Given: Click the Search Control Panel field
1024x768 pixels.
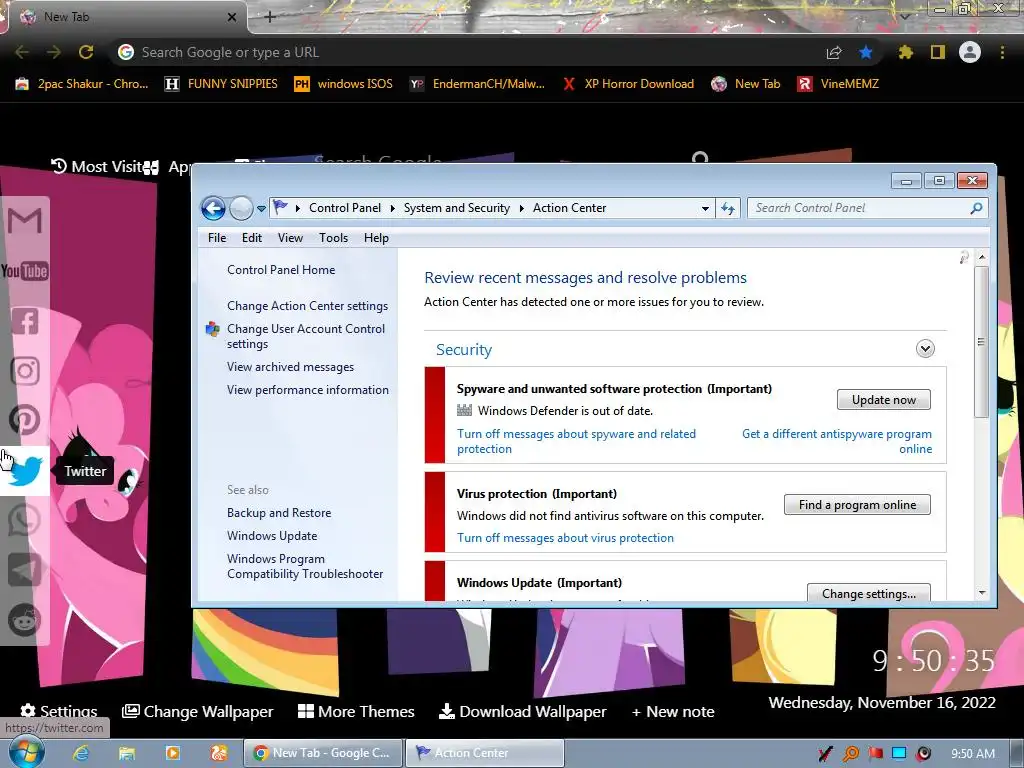Looking at the screenshot, I should click(x=867, y=208).
